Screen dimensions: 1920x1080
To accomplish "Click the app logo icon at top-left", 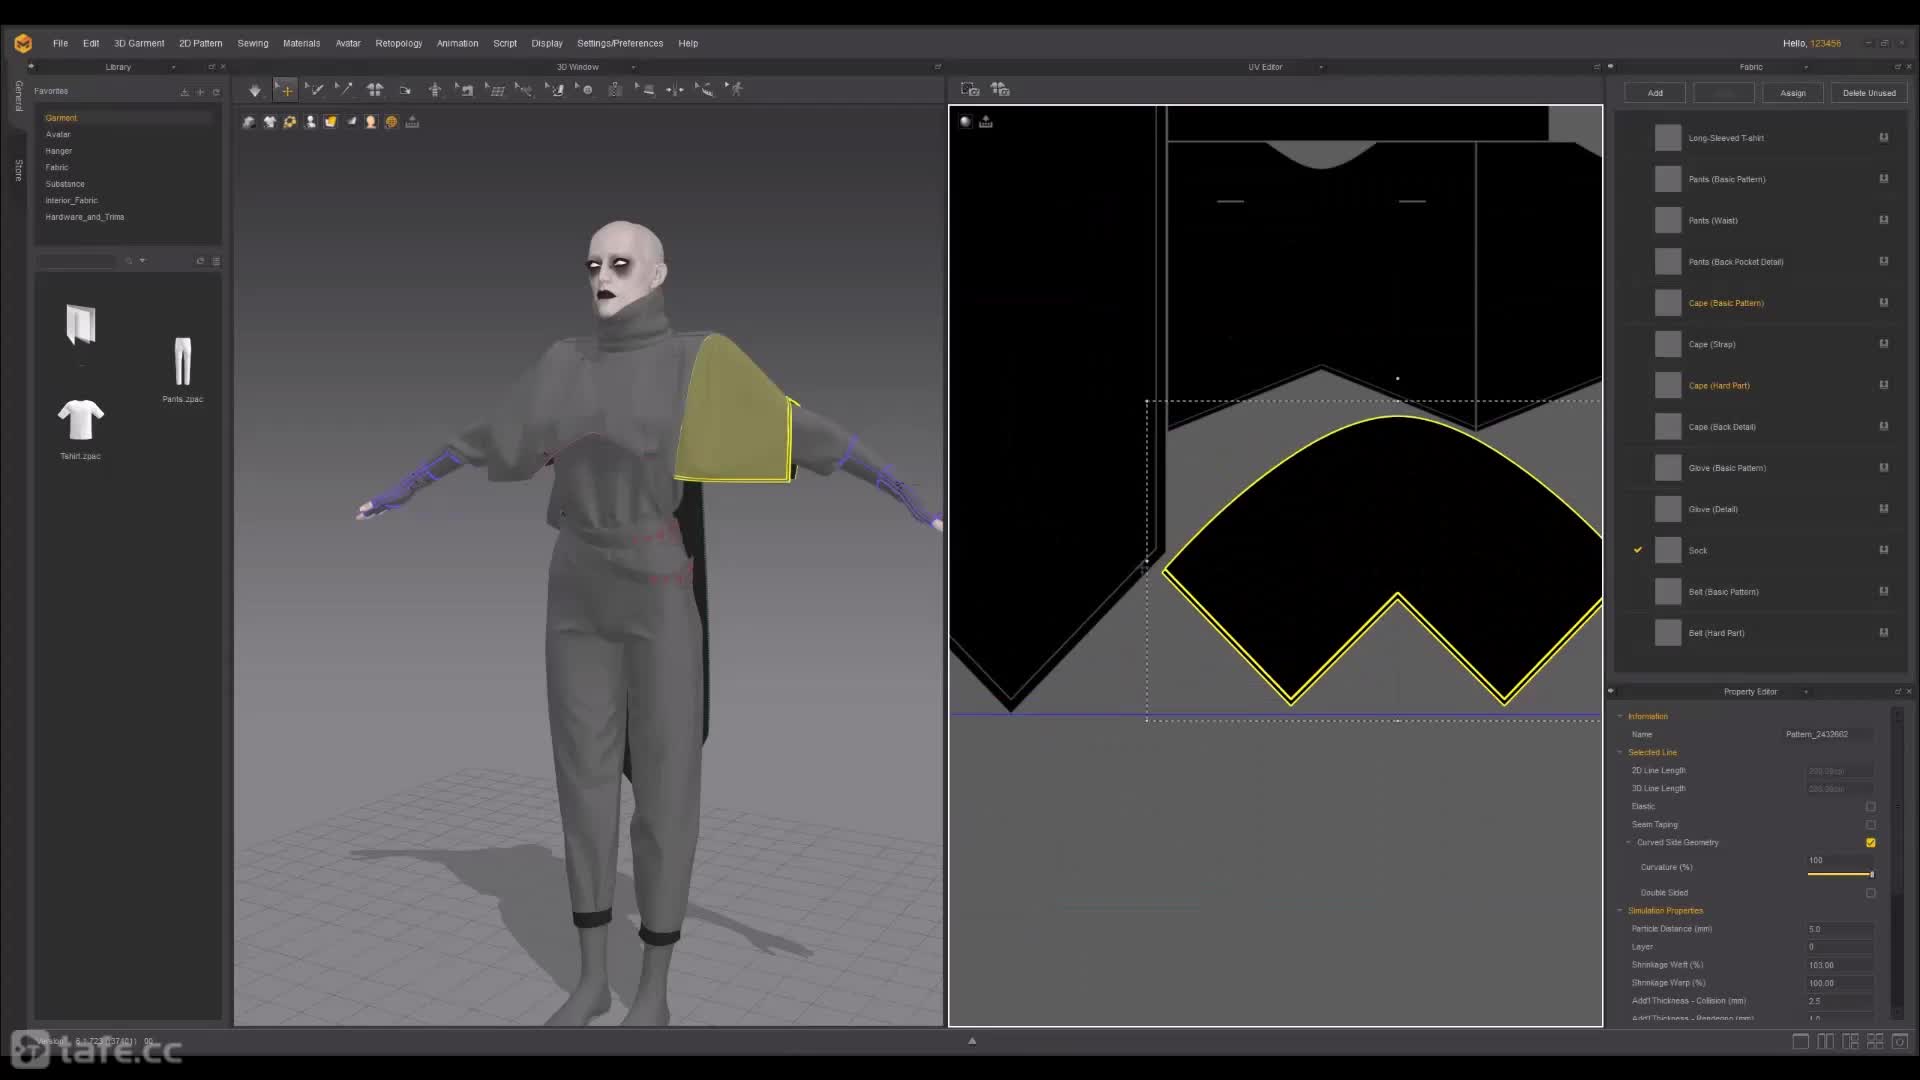I will point(23,43).
